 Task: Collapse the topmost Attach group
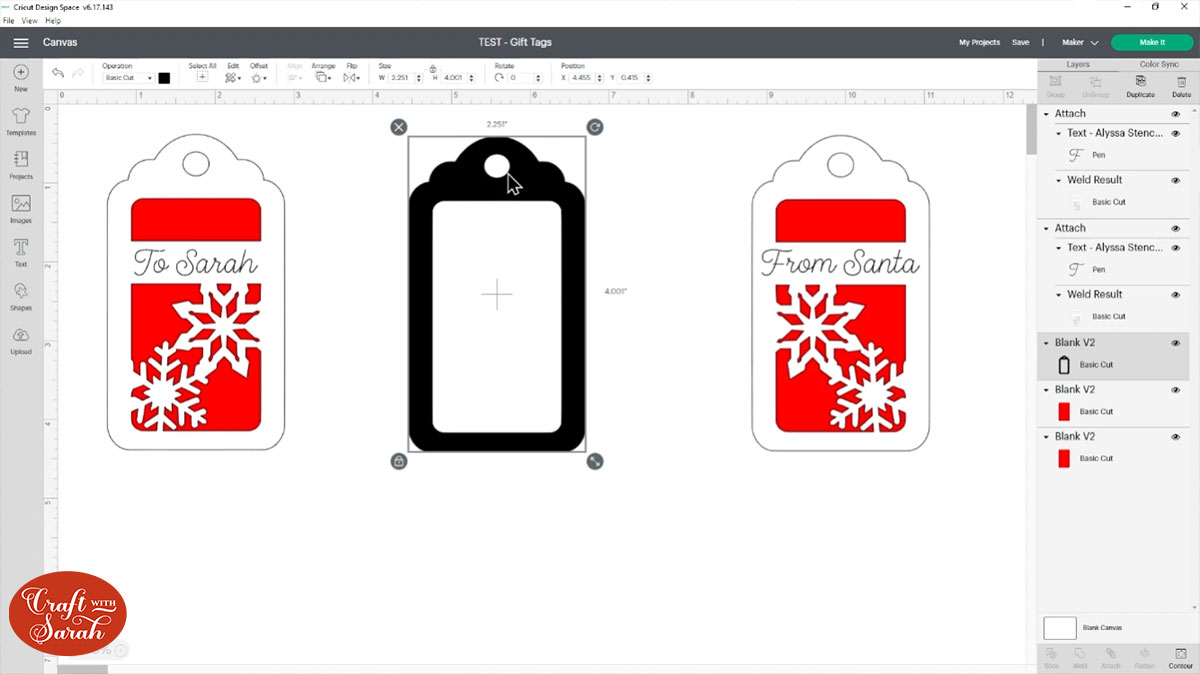pyautogui.click(x=1047, y=114)
